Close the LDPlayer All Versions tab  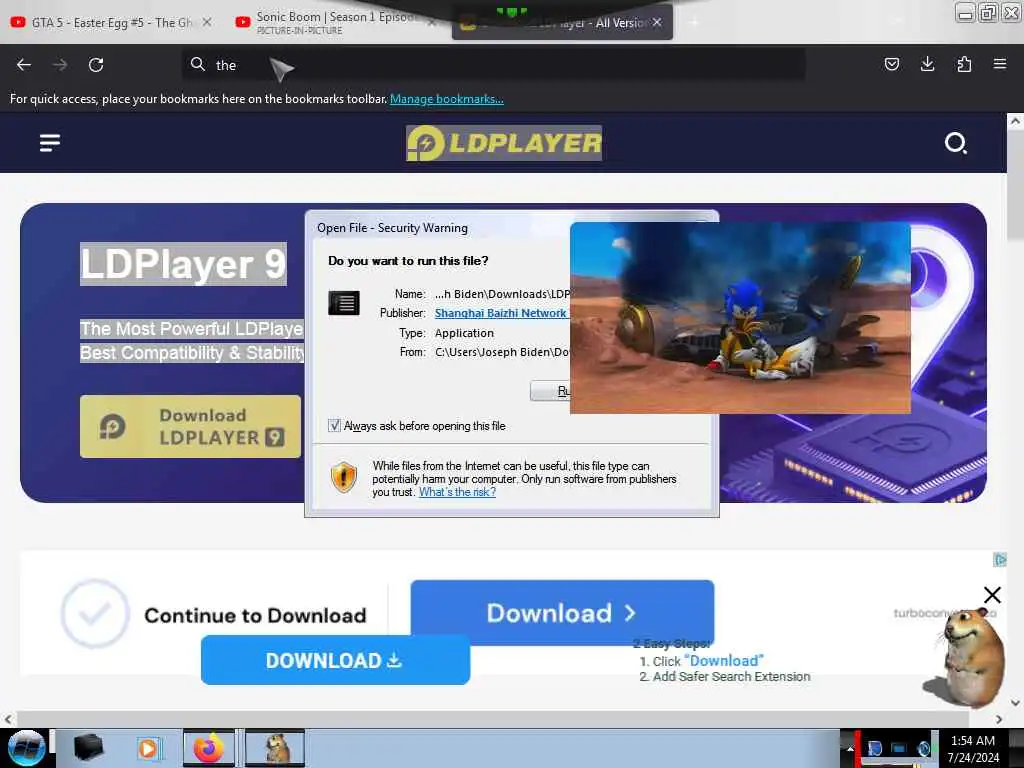[657, 22]
